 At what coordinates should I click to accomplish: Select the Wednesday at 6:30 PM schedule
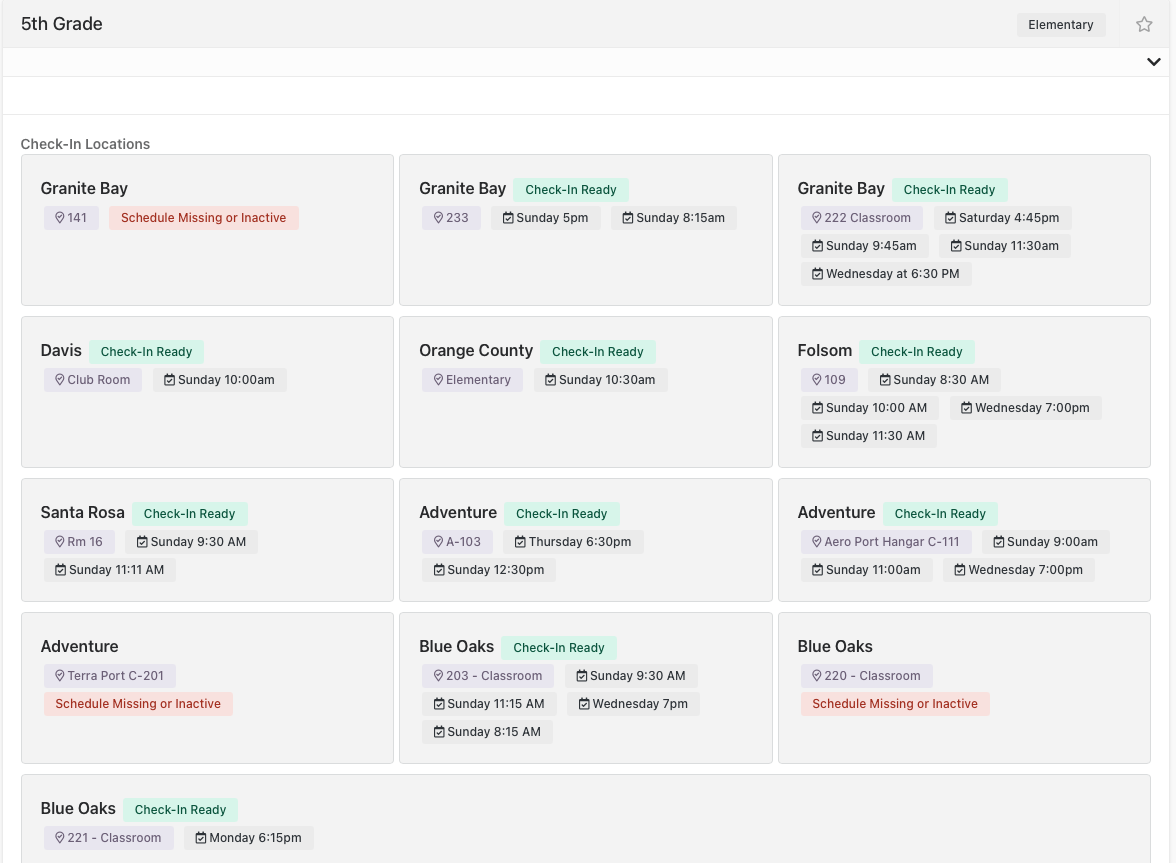pyautogui.click(x=886, y=274)
